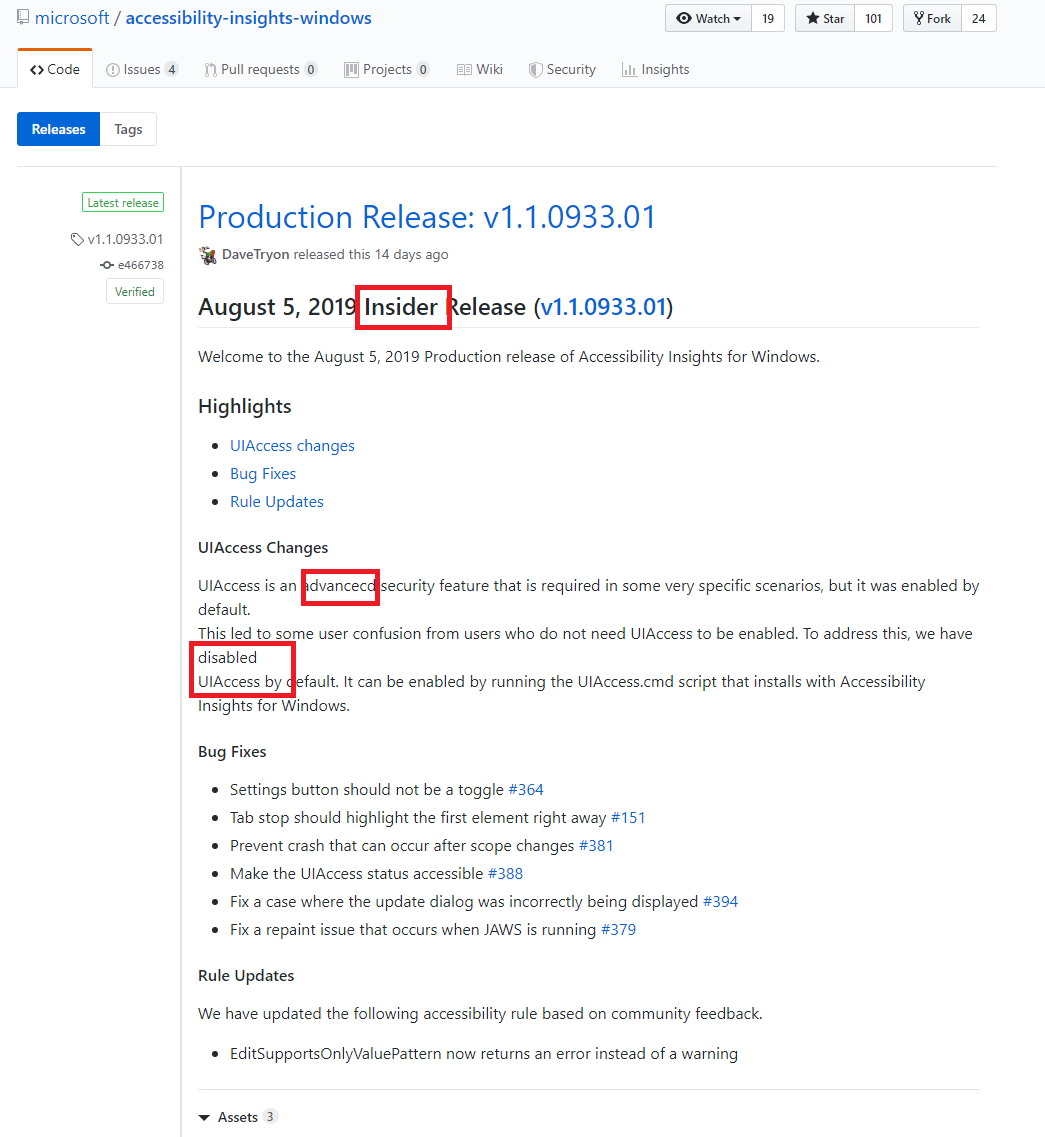This screenshot has width=1045, height=1137.
Task: Switch to the Tags view
Action: point(128,129)
